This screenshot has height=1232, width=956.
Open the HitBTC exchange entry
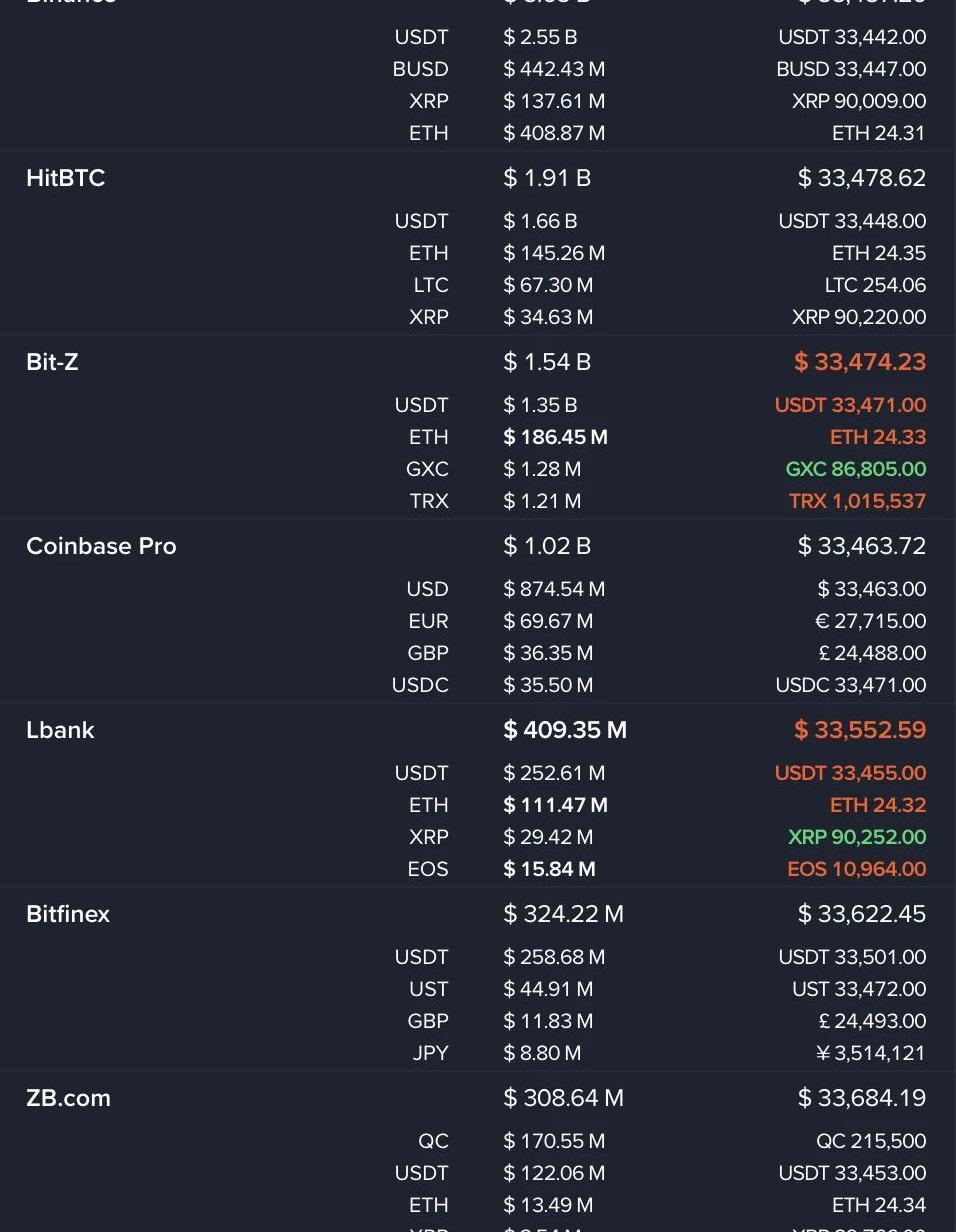pyautogui.click(x=66, y=178)
